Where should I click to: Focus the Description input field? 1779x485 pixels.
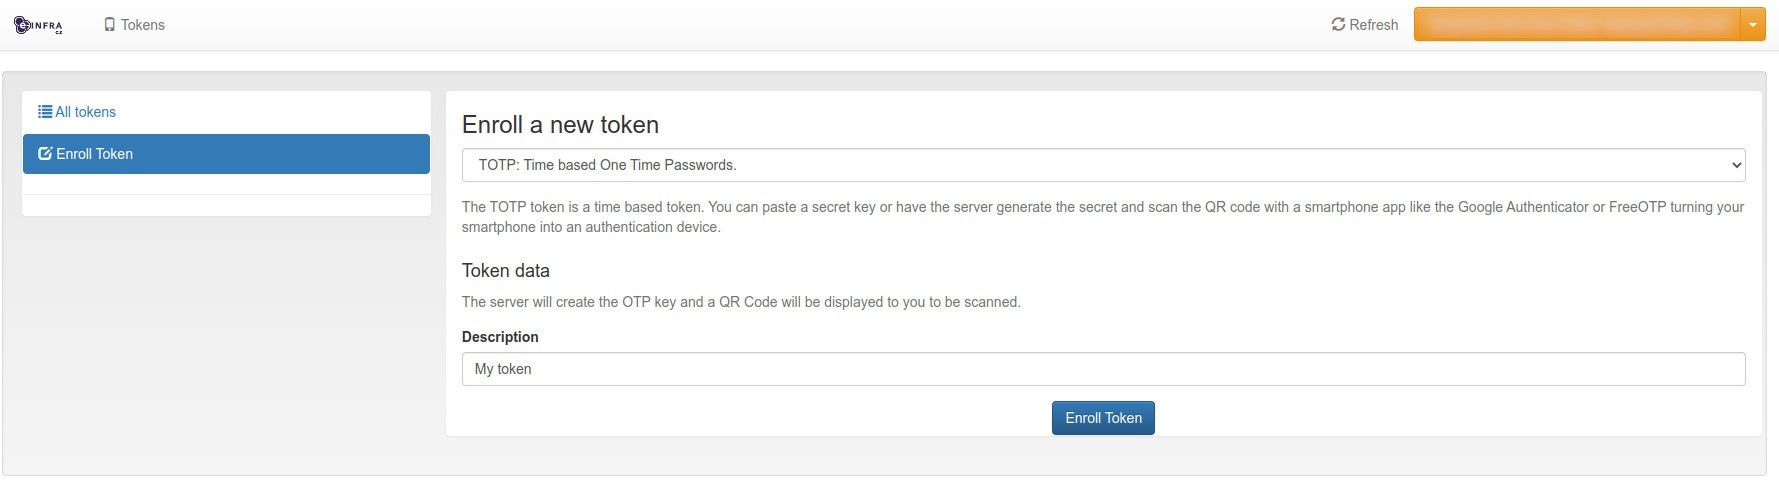1102,369
